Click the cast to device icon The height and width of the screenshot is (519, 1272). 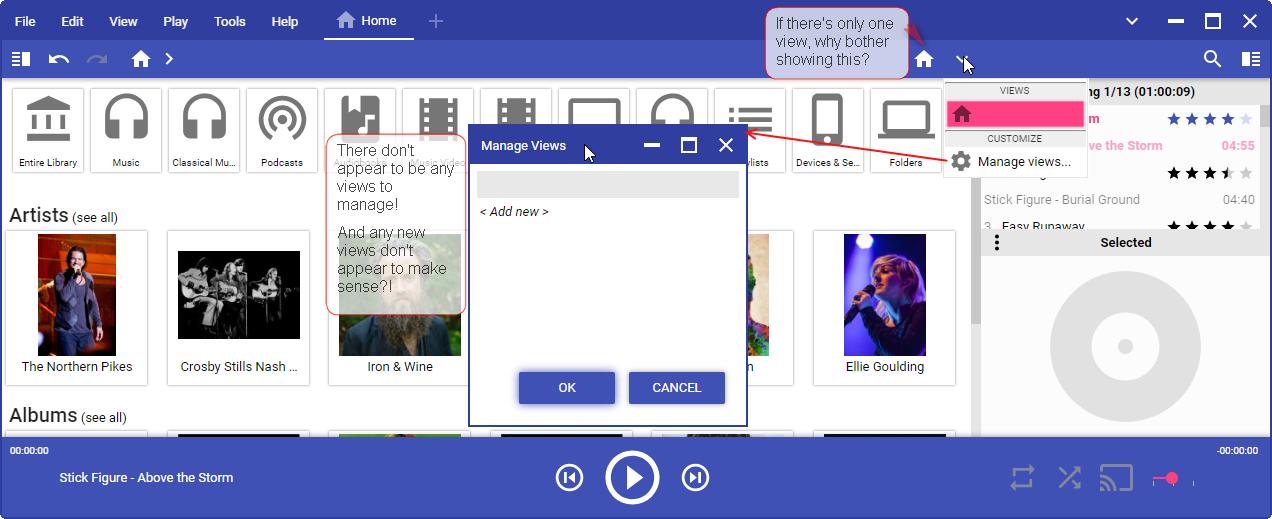(1116, 478)
